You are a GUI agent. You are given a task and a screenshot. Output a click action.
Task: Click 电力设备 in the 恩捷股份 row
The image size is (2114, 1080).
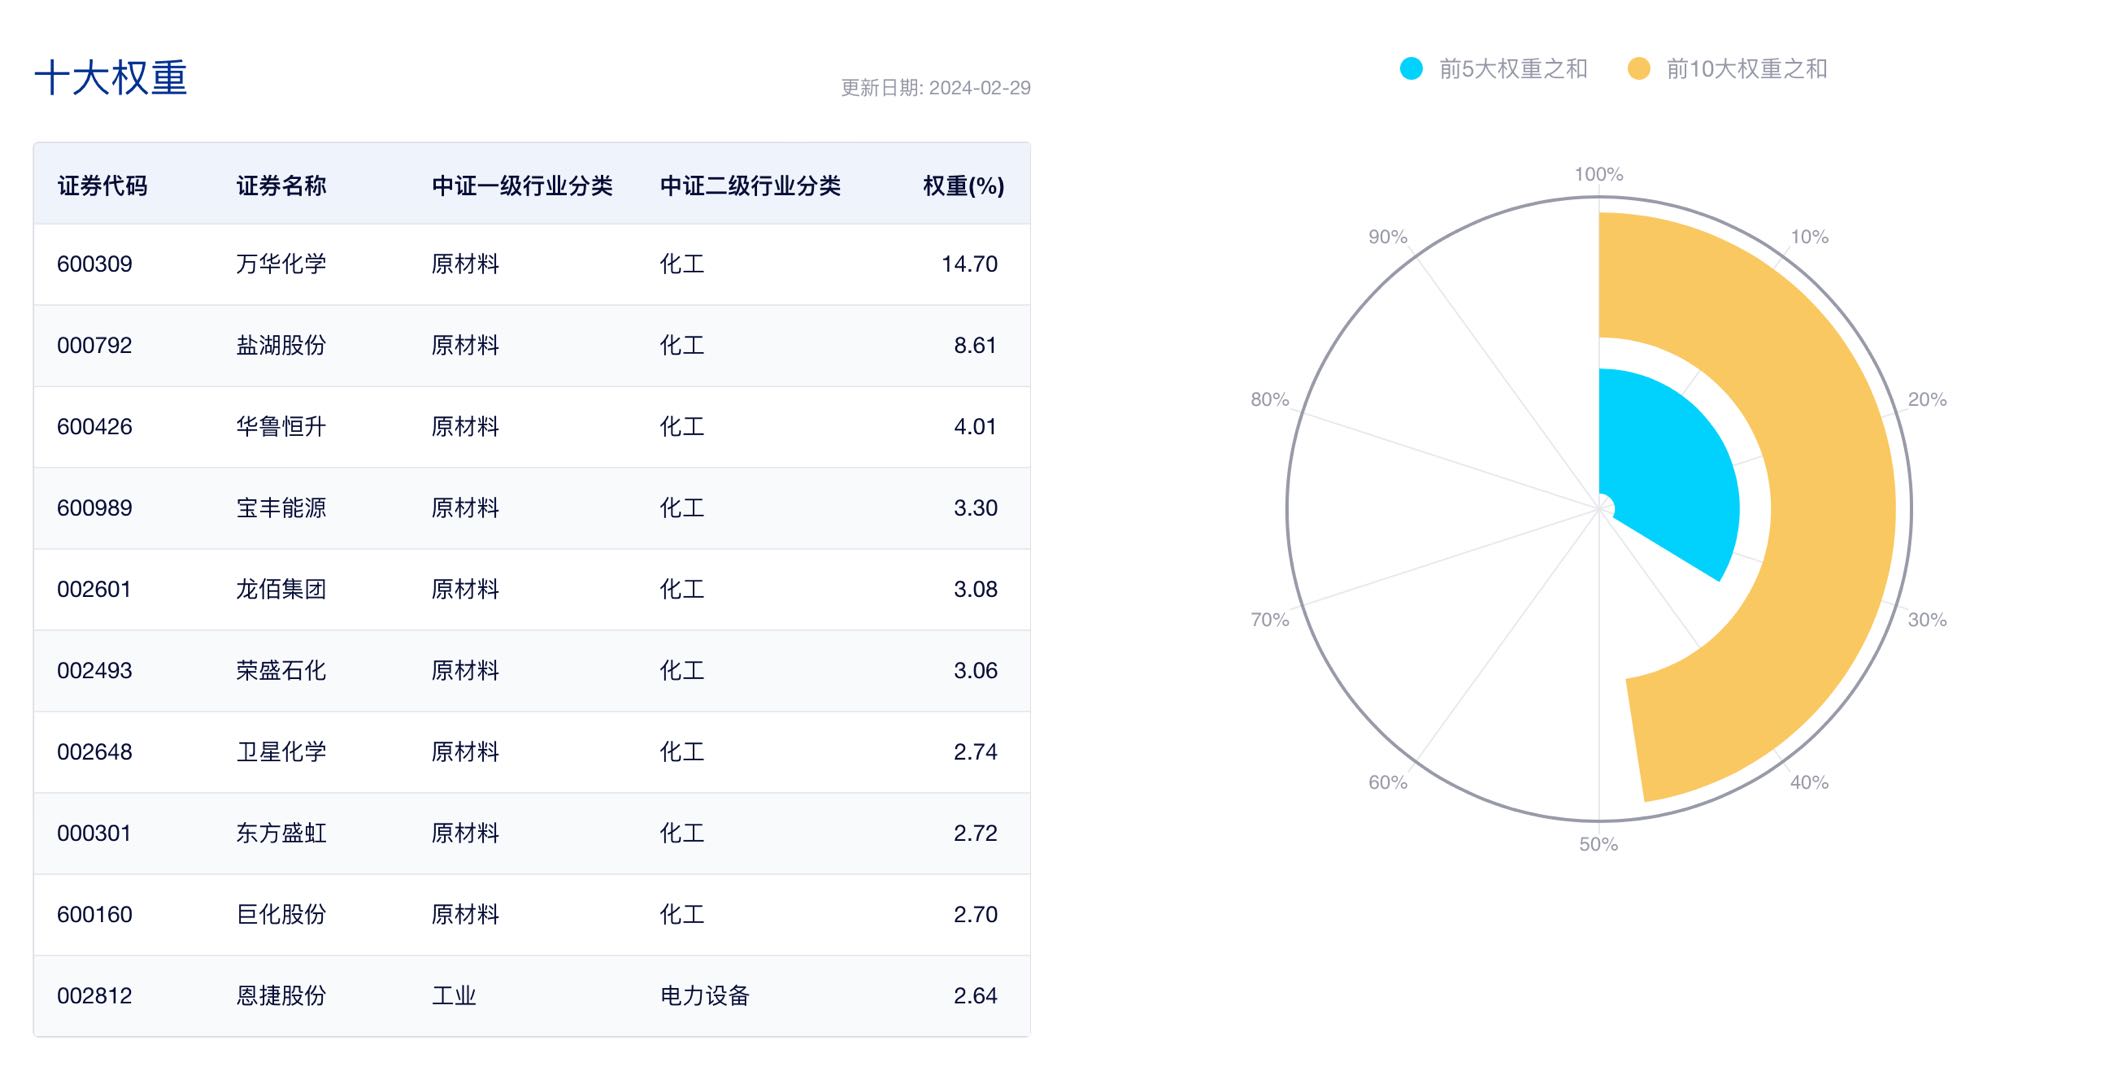(x=704, y=996)
